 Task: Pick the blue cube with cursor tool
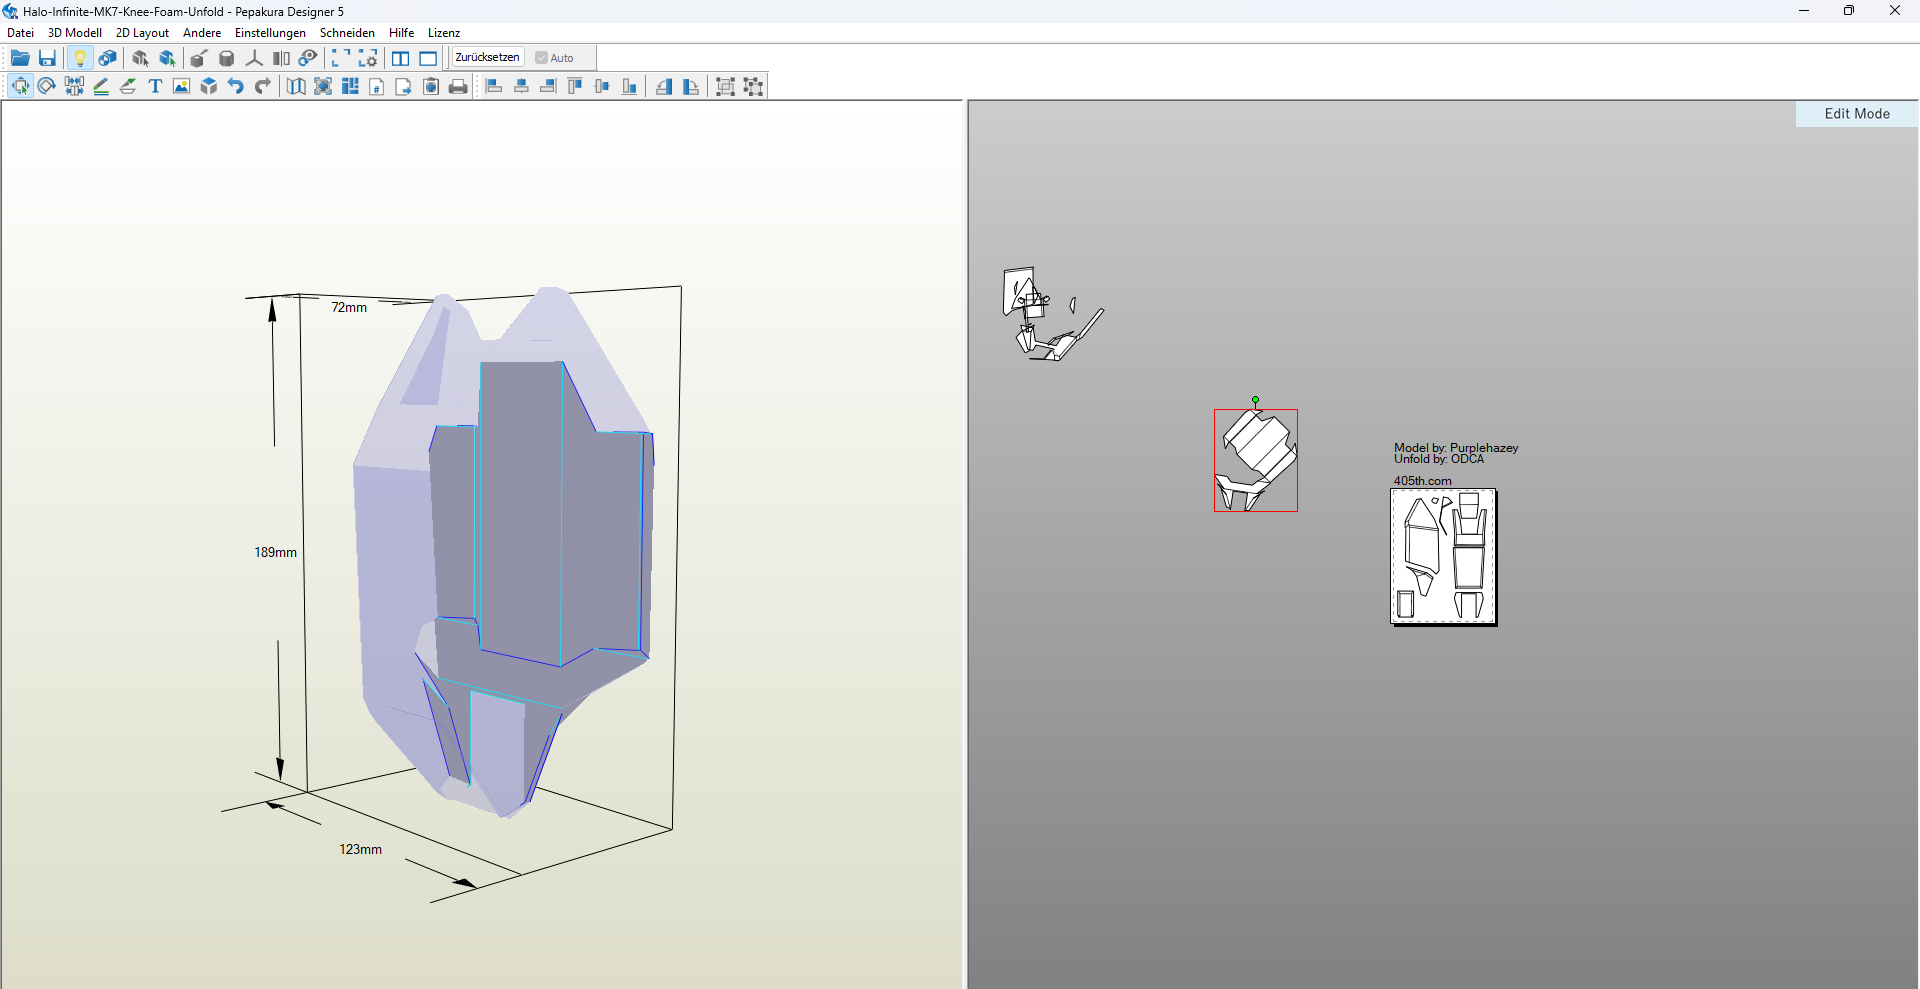(167, 58)
